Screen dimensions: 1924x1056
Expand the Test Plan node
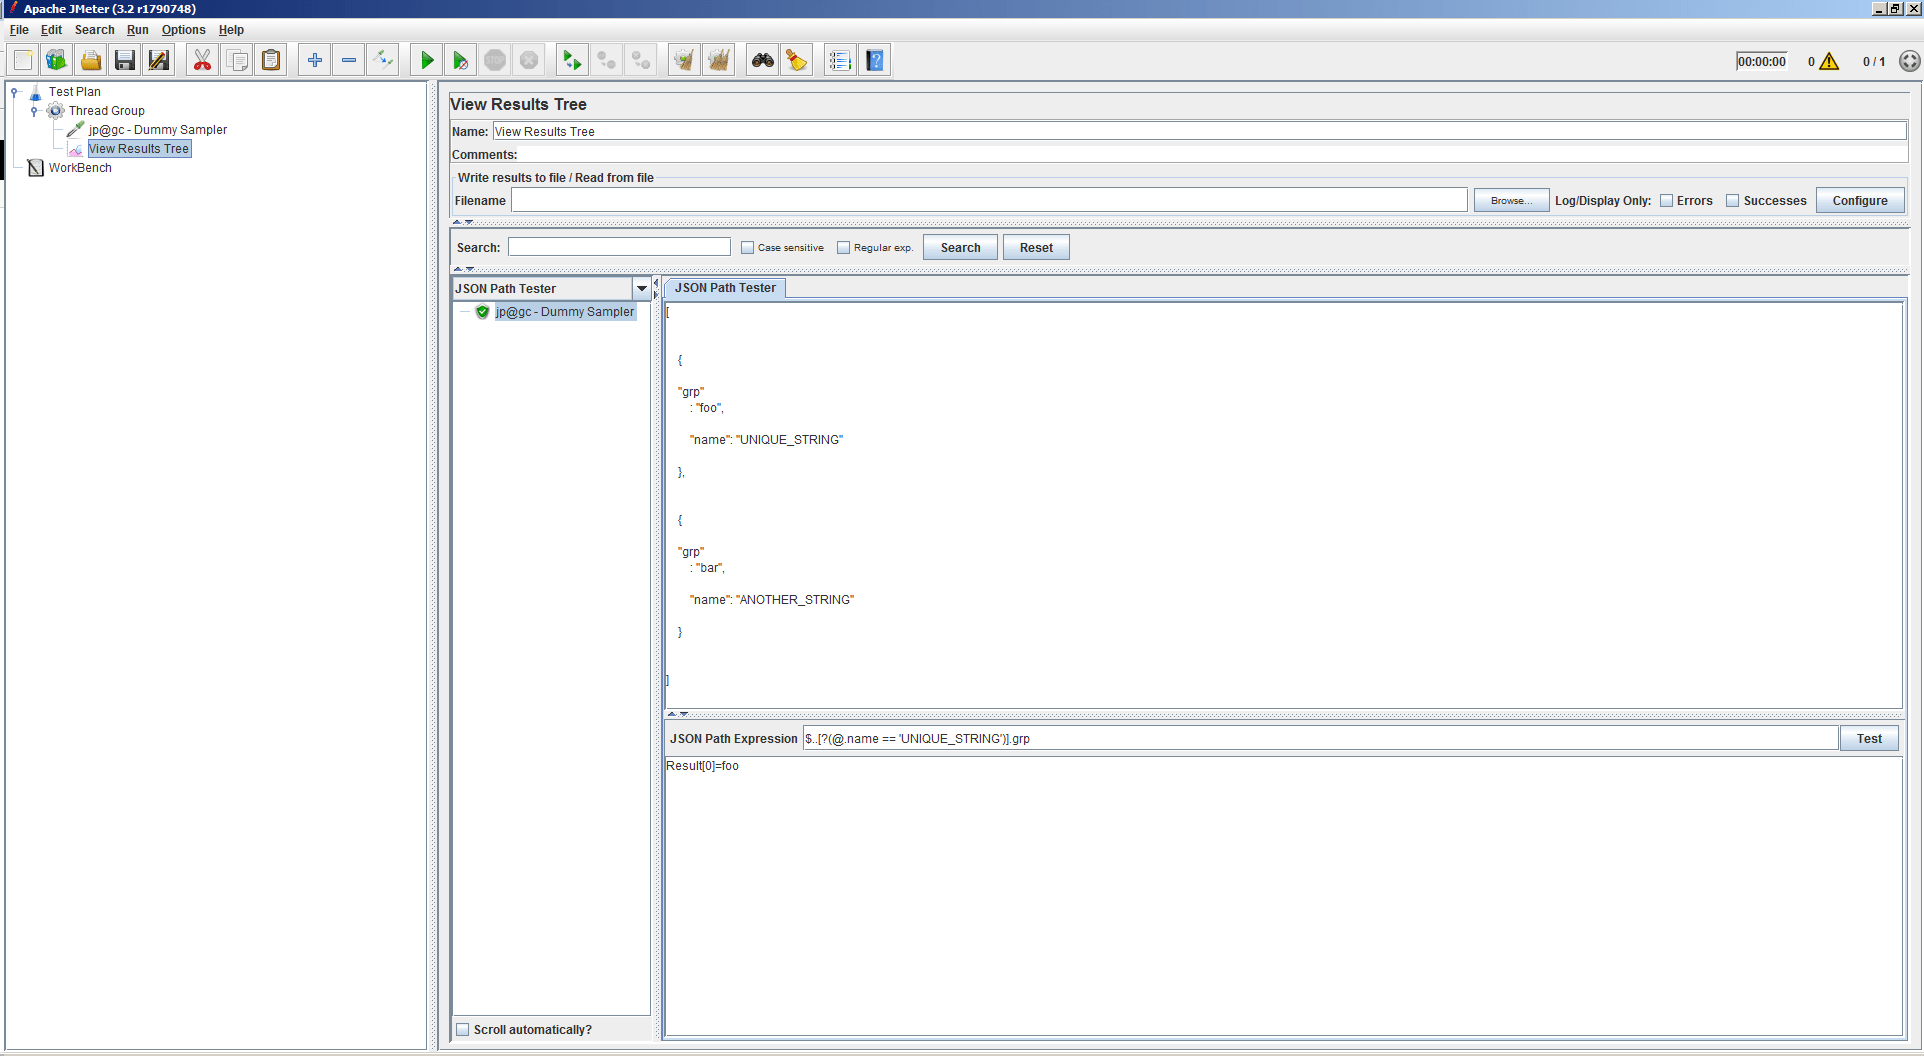pos(14,92)
